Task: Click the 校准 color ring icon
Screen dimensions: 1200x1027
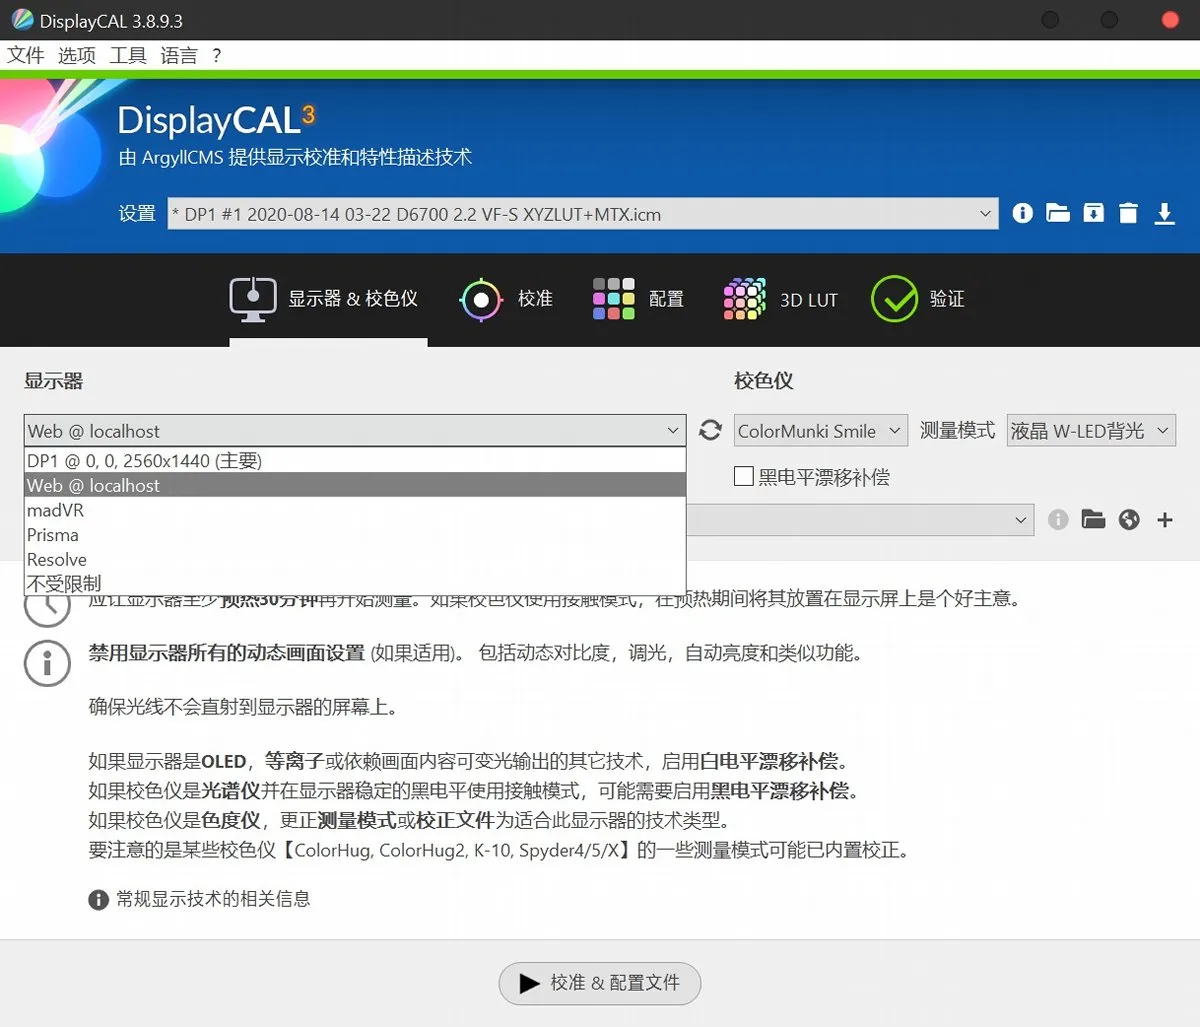Action: point(481,299)
